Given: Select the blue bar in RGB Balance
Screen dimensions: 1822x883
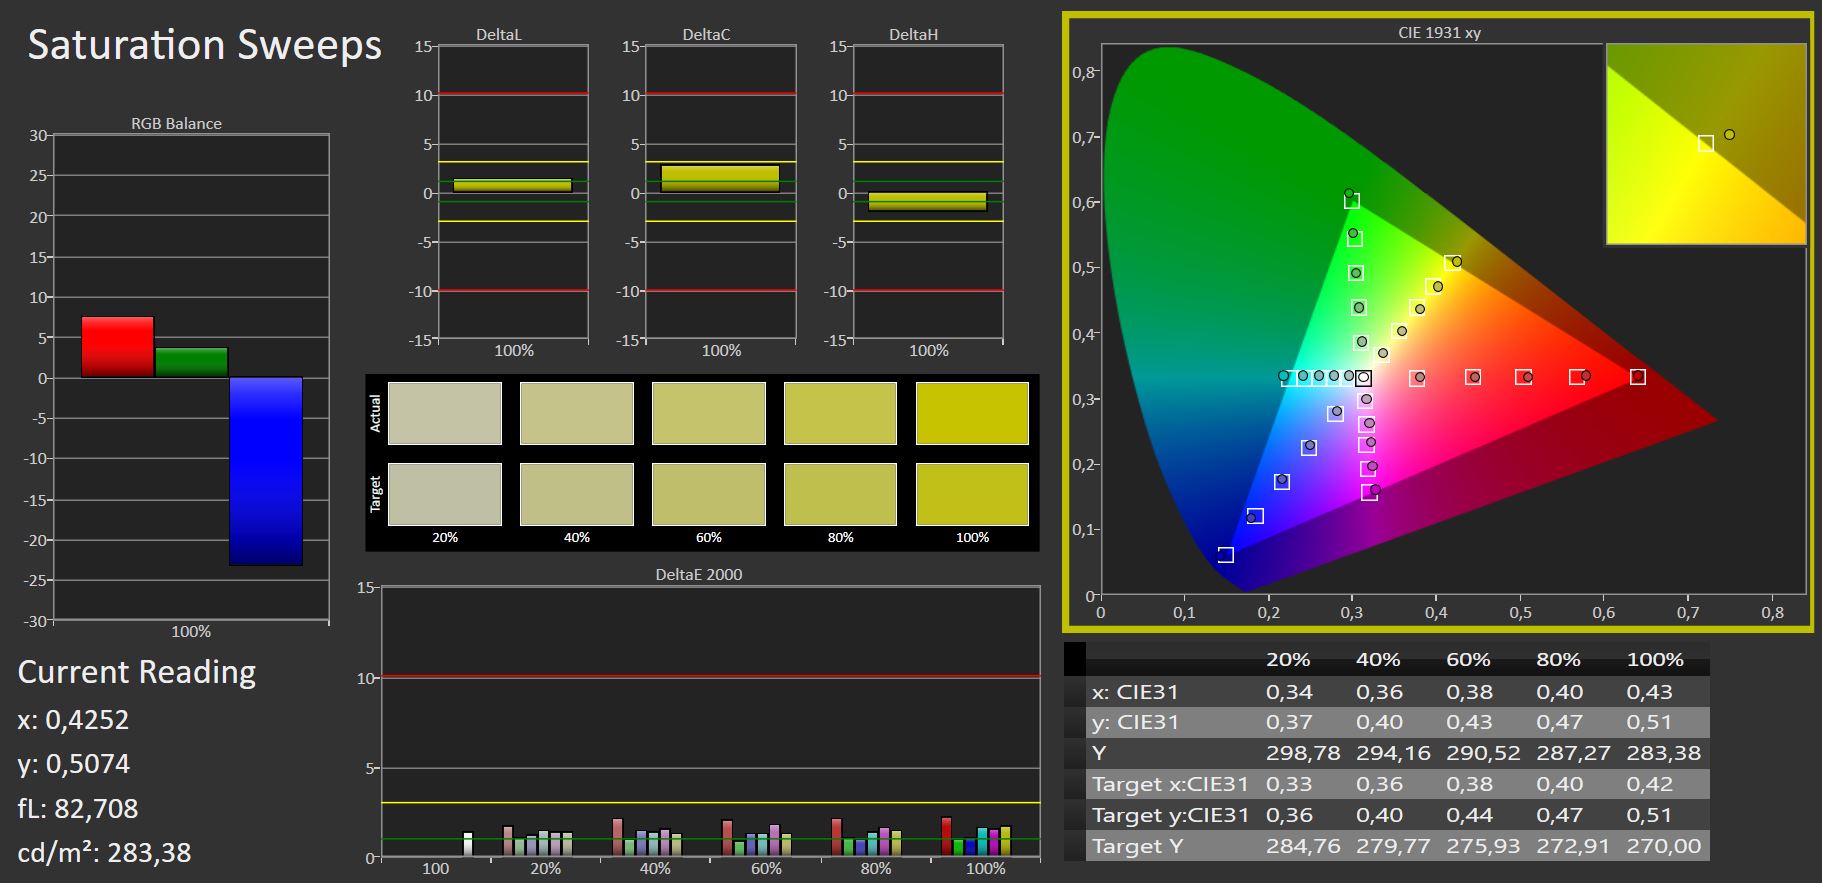Looking at the screenshot, I should (265, 471).
